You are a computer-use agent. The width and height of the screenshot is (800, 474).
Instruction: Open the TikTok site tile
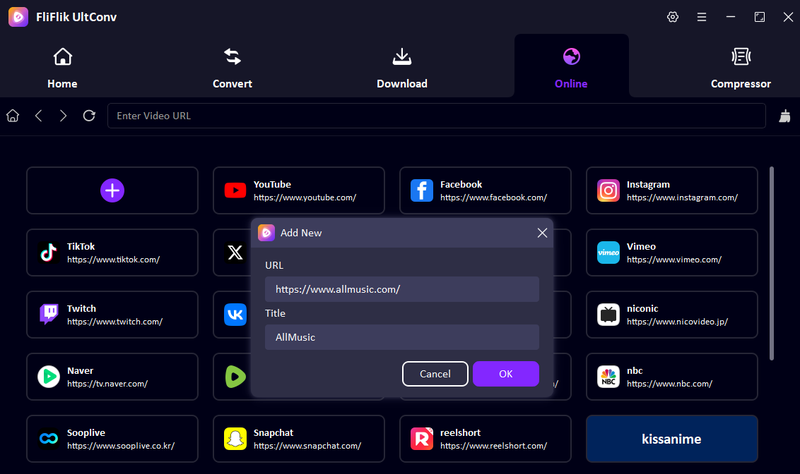(112, 252)
